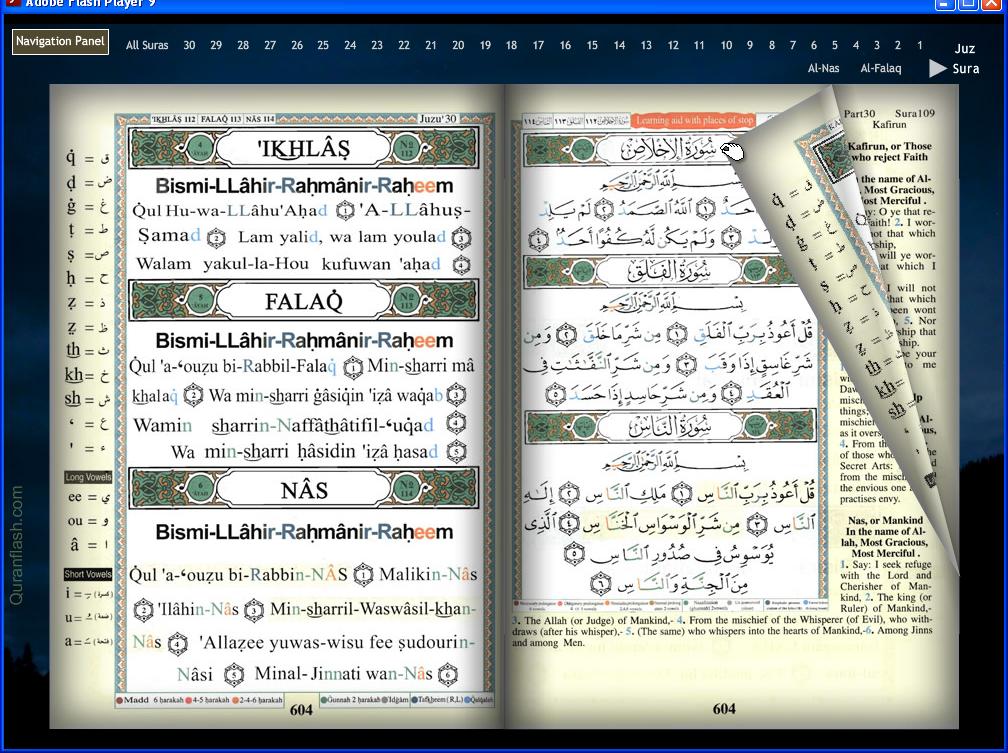Go to Juz 3

877,46
